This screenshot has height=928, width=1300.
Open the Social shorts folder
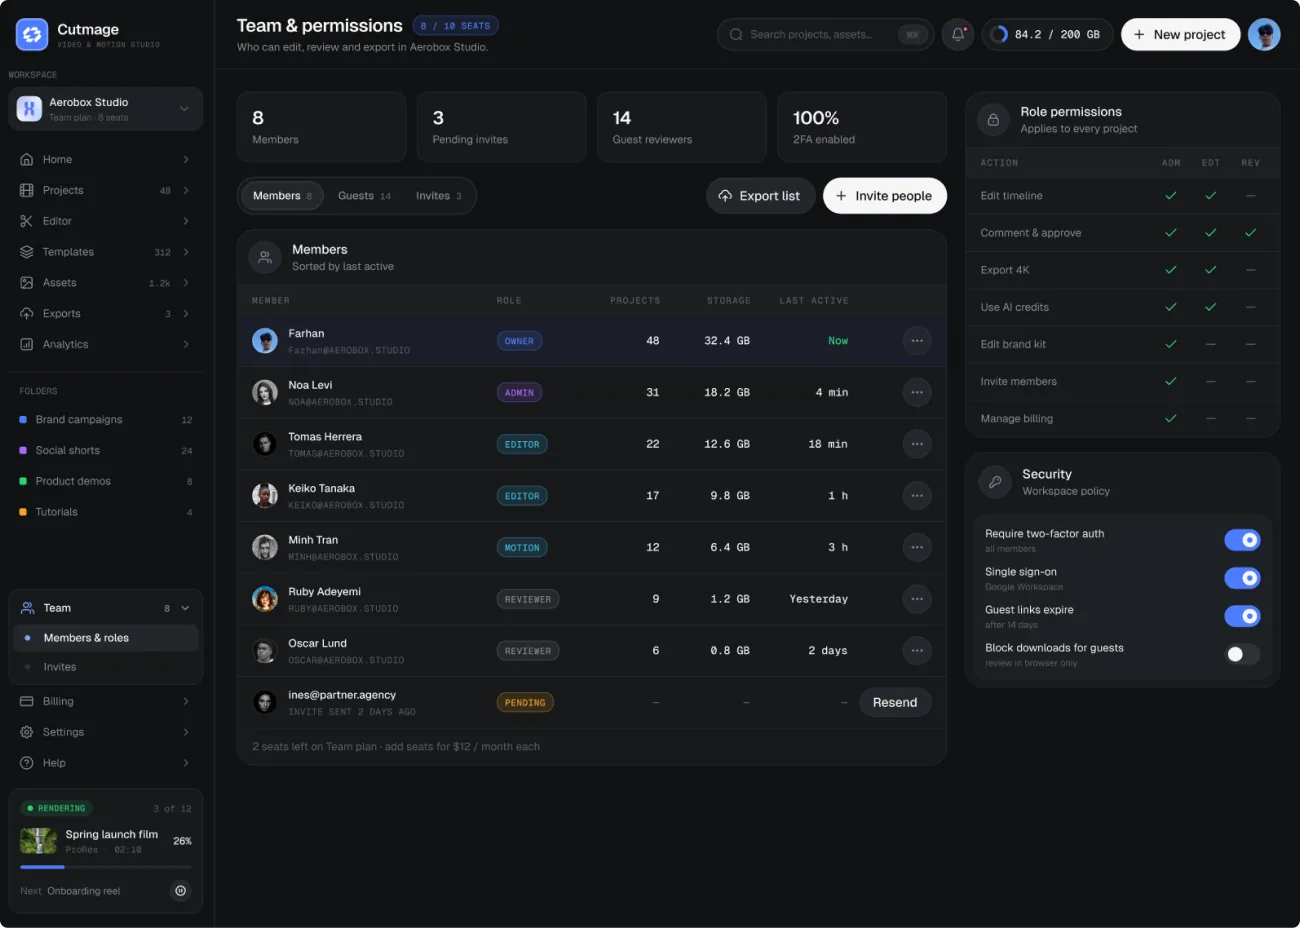(x=106, y=451)
